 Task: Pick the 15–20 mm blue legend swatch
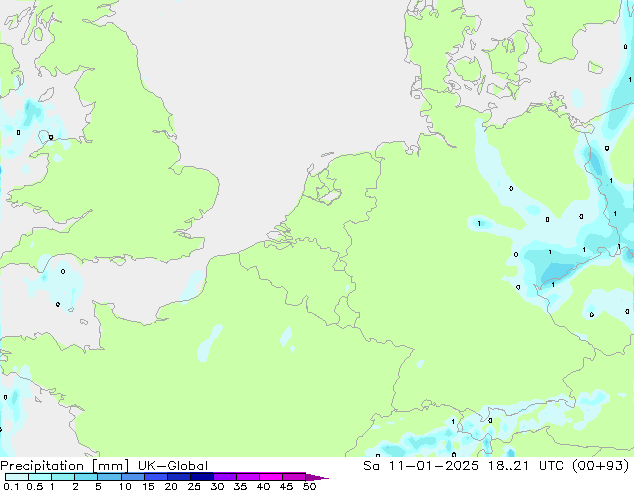coord(156,477)
